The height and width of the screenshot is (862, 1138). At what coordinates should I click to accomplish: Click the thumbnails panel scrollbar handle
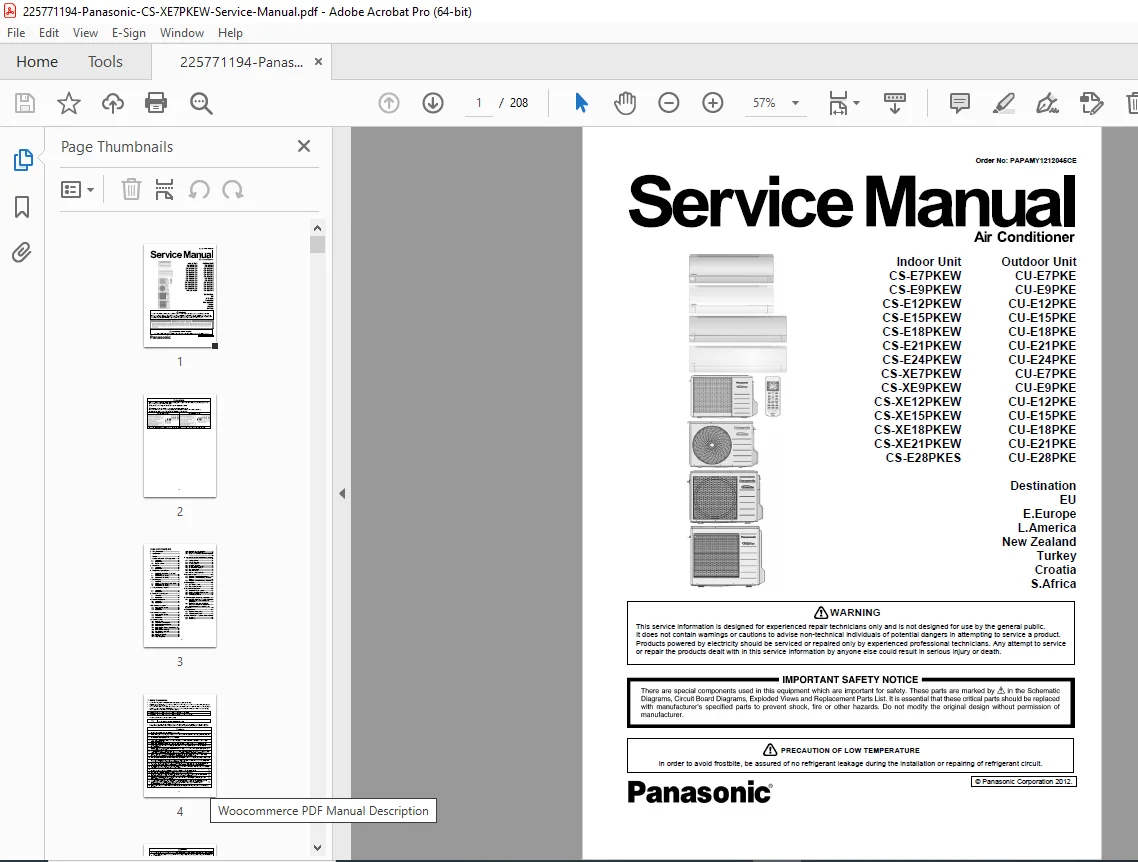coord(317,245)
